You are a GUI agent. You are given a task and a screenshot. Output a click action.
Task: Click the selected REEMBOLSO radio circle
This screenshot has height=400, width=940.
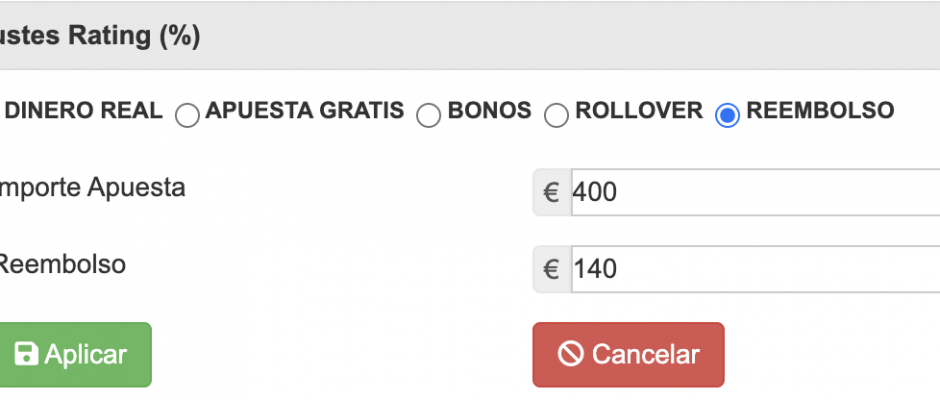tap(728, 116)
